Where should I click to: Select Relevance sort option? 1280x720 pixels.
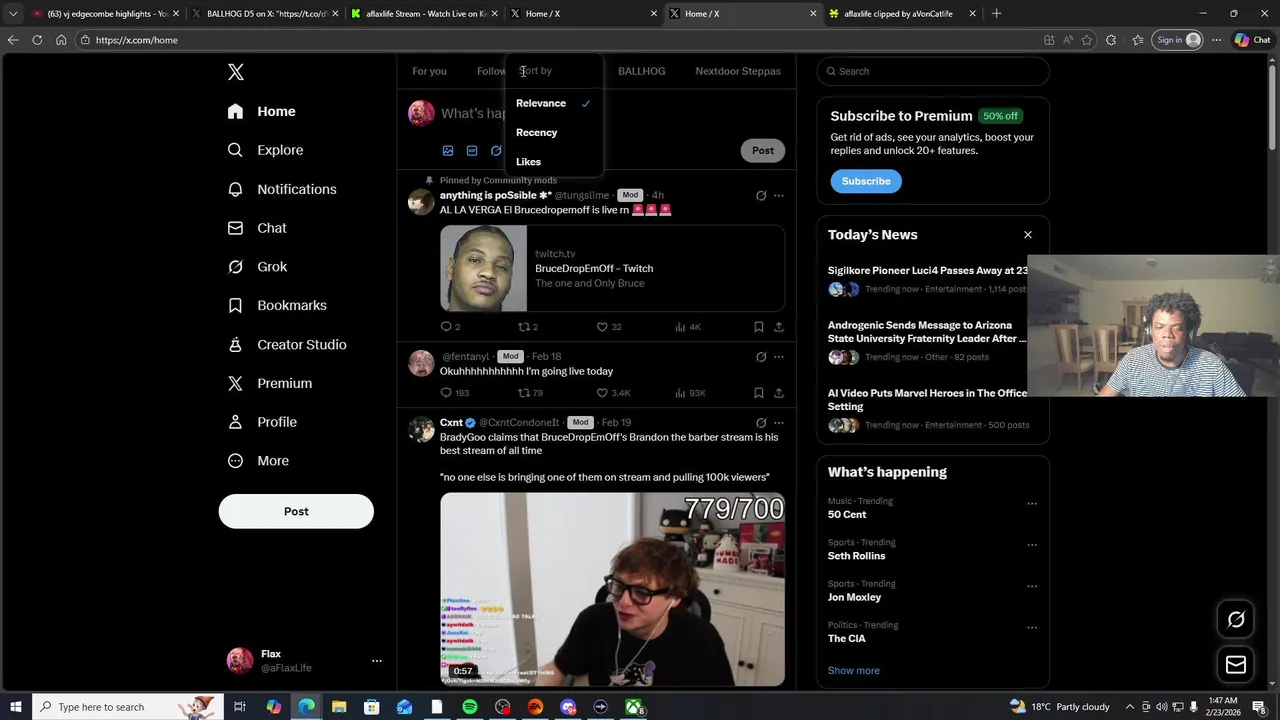pos(553,103)
